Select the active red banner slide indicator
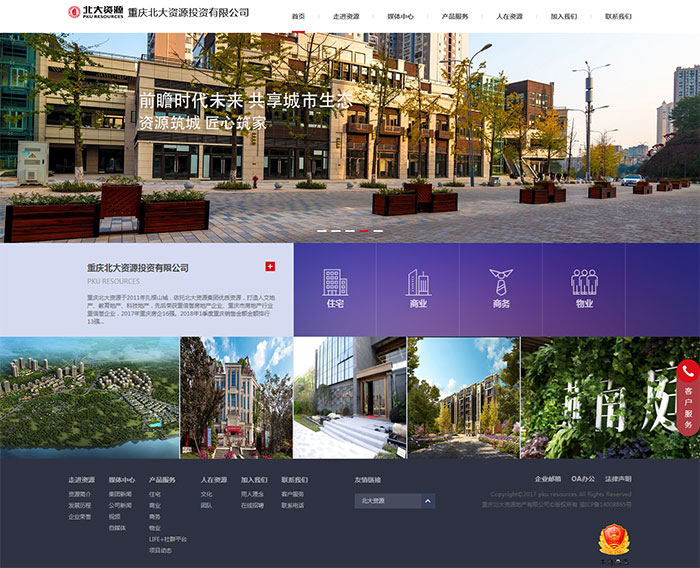Screen dimensions: 700x568 click(x=364, y=231)
